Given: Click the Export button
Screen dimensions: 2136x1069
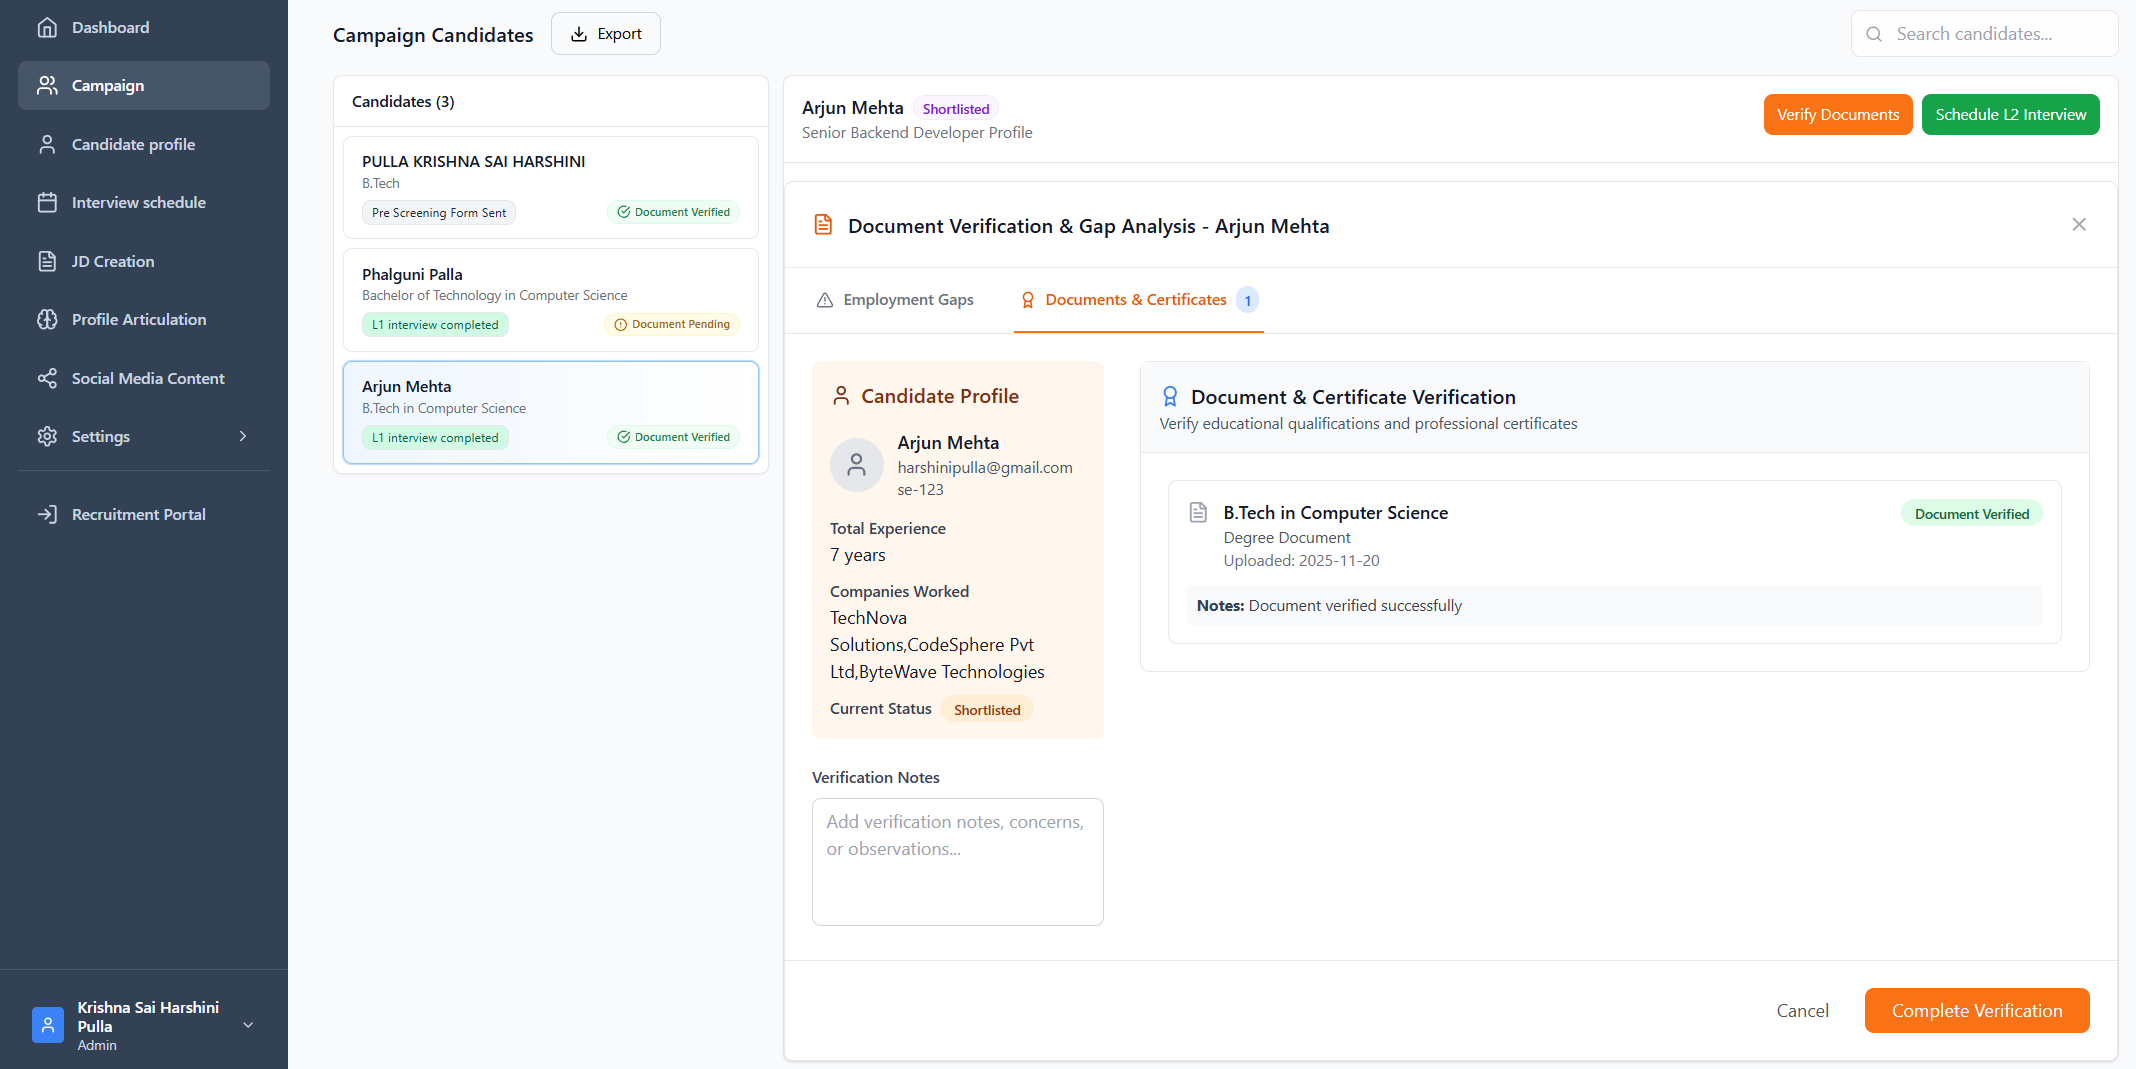Looking at the screenshot, I should (606, 34).
